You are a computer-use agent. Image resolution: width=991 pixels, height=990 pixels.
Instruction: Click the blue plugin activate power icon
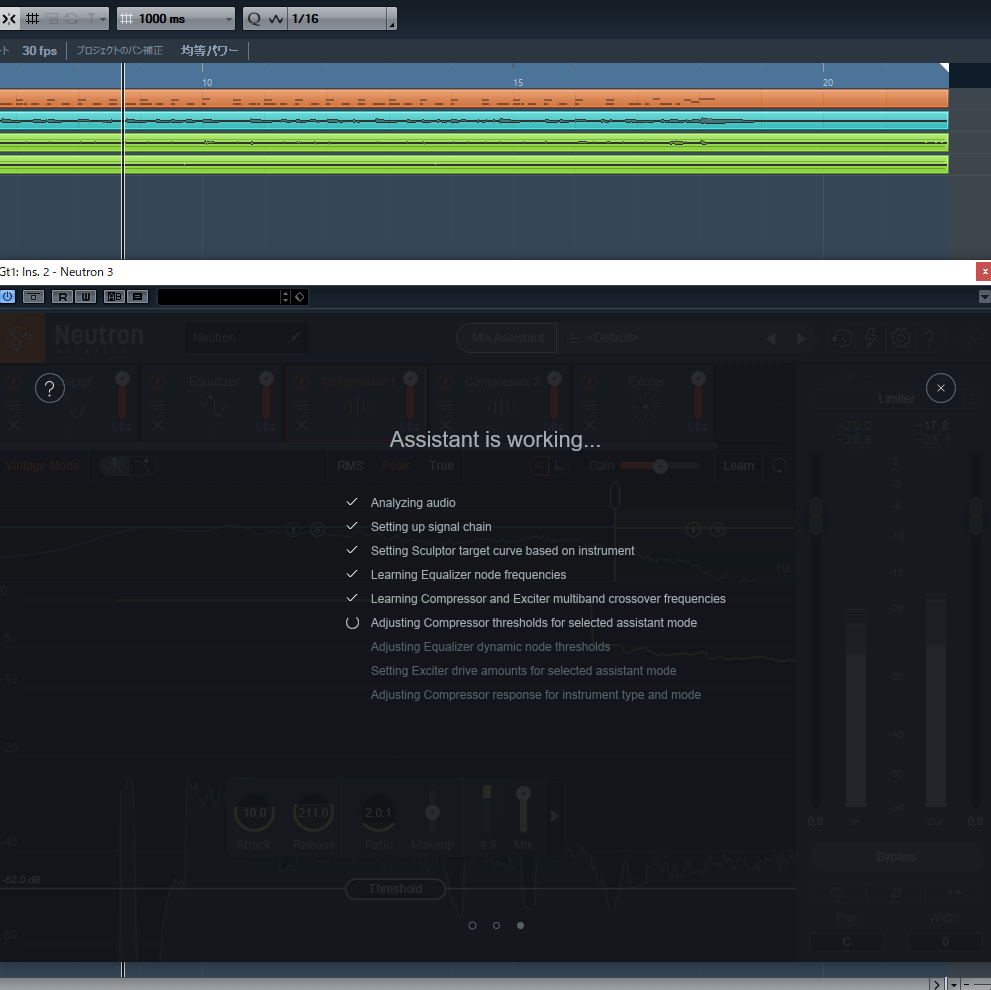(x=8, y=296)
